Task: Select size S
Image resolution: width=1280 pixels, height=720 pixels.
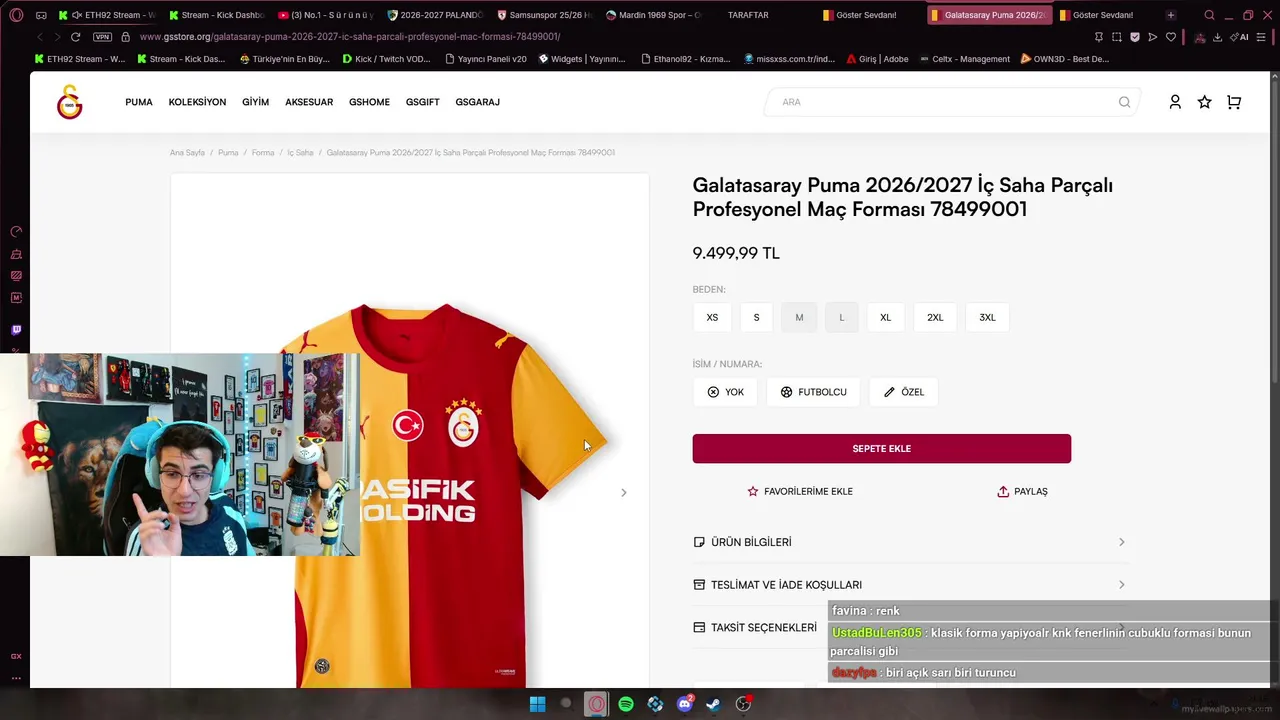Action: pyautogui.click(x=756, y=317)
